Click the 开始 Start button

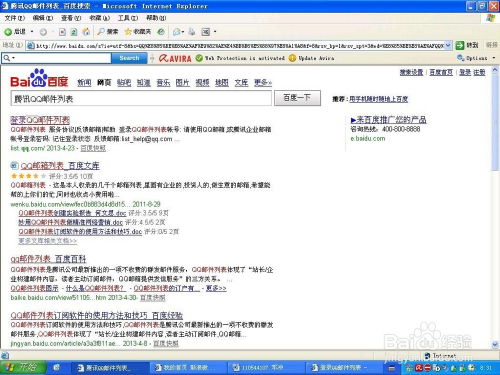point(22,367)
